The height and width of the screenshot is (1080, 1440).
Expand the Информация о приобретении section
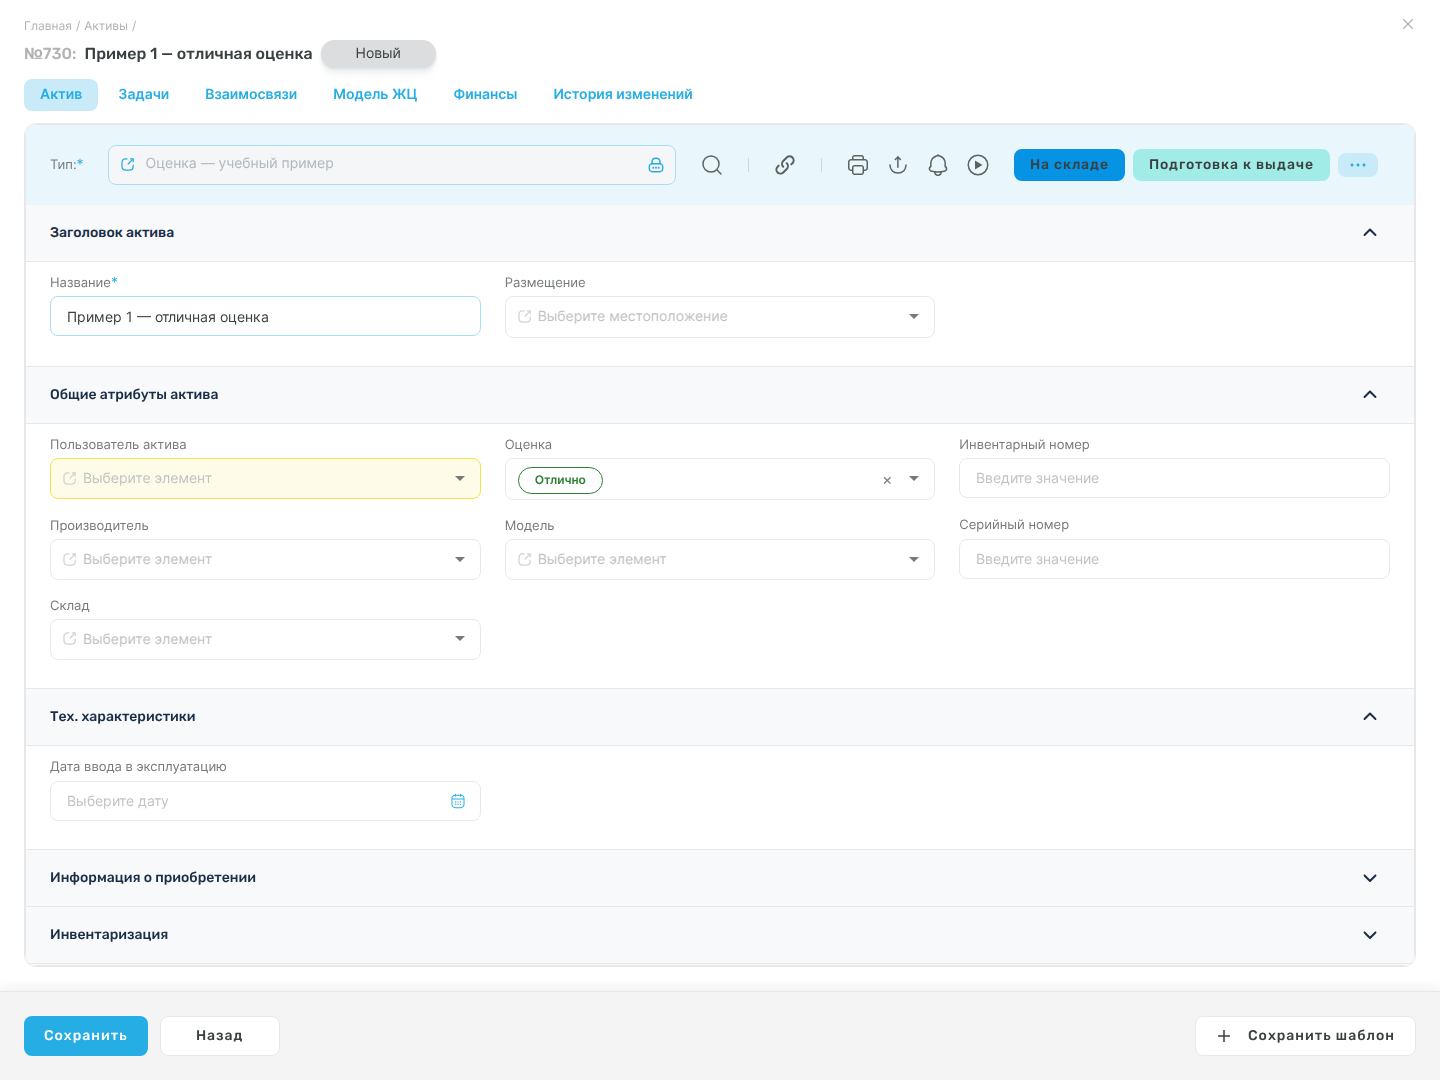1370,878
